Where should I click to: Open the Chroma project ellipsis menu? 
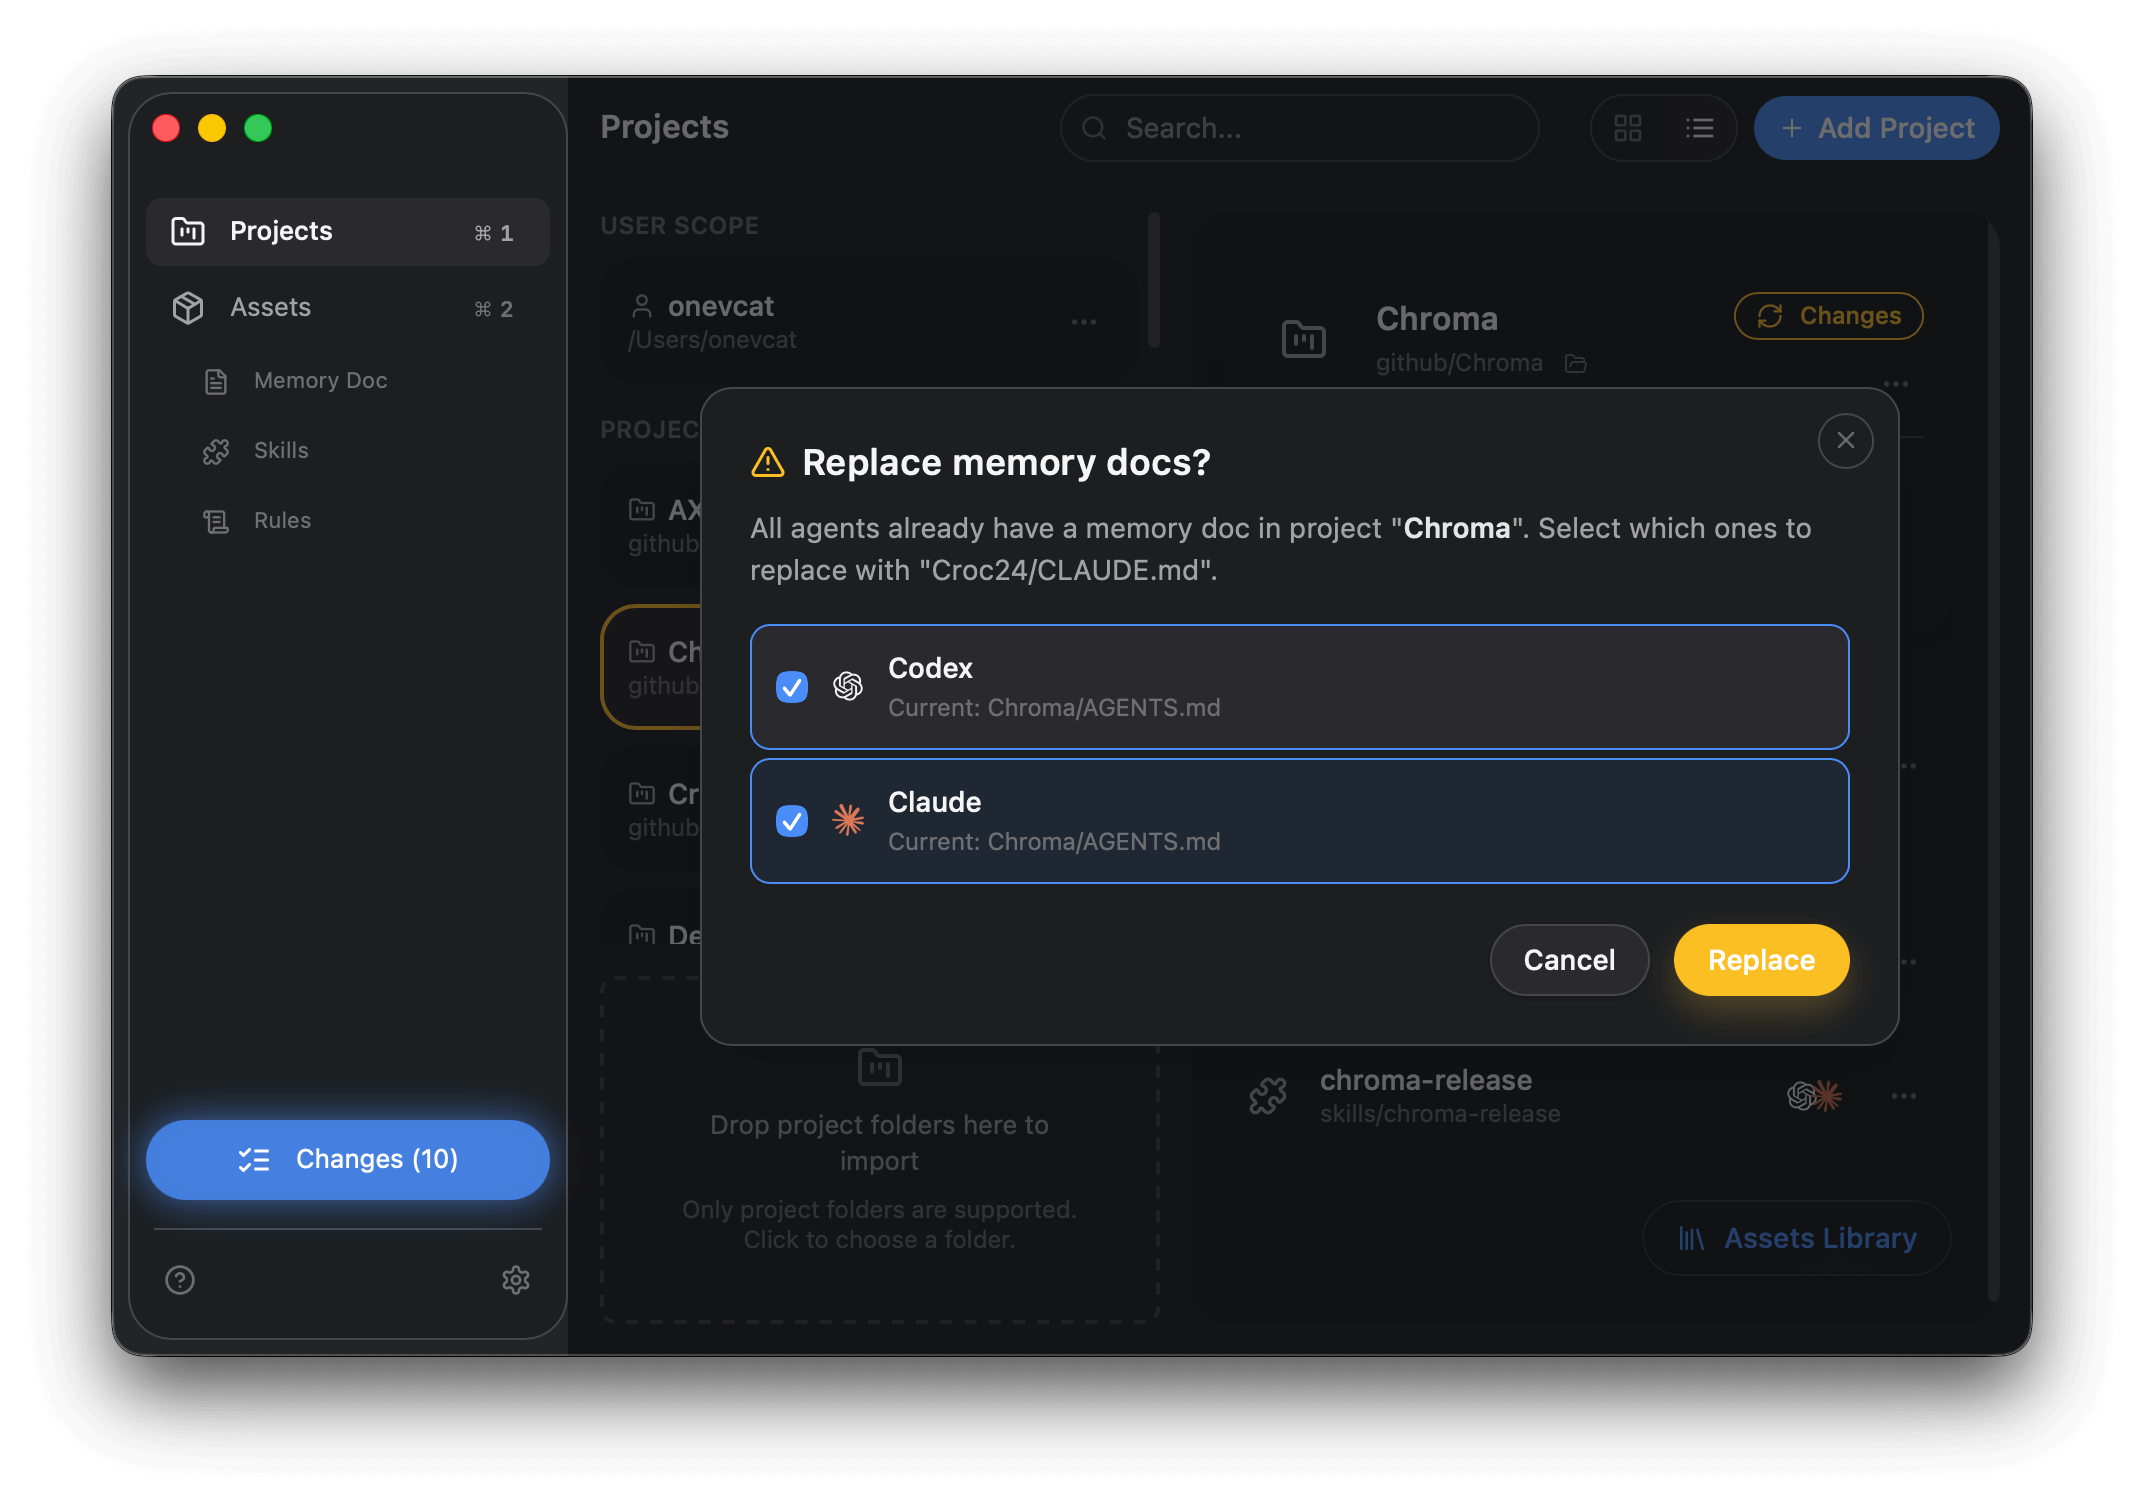(x=1895, y=383)
